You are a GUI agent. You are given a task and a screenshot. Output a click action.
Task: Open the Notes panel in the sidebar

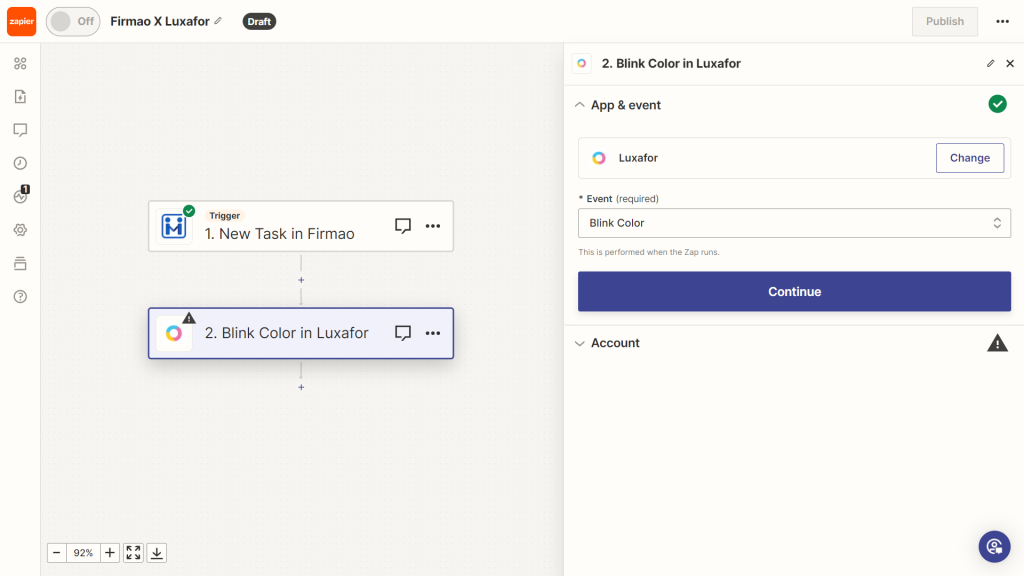coord(19,129)
